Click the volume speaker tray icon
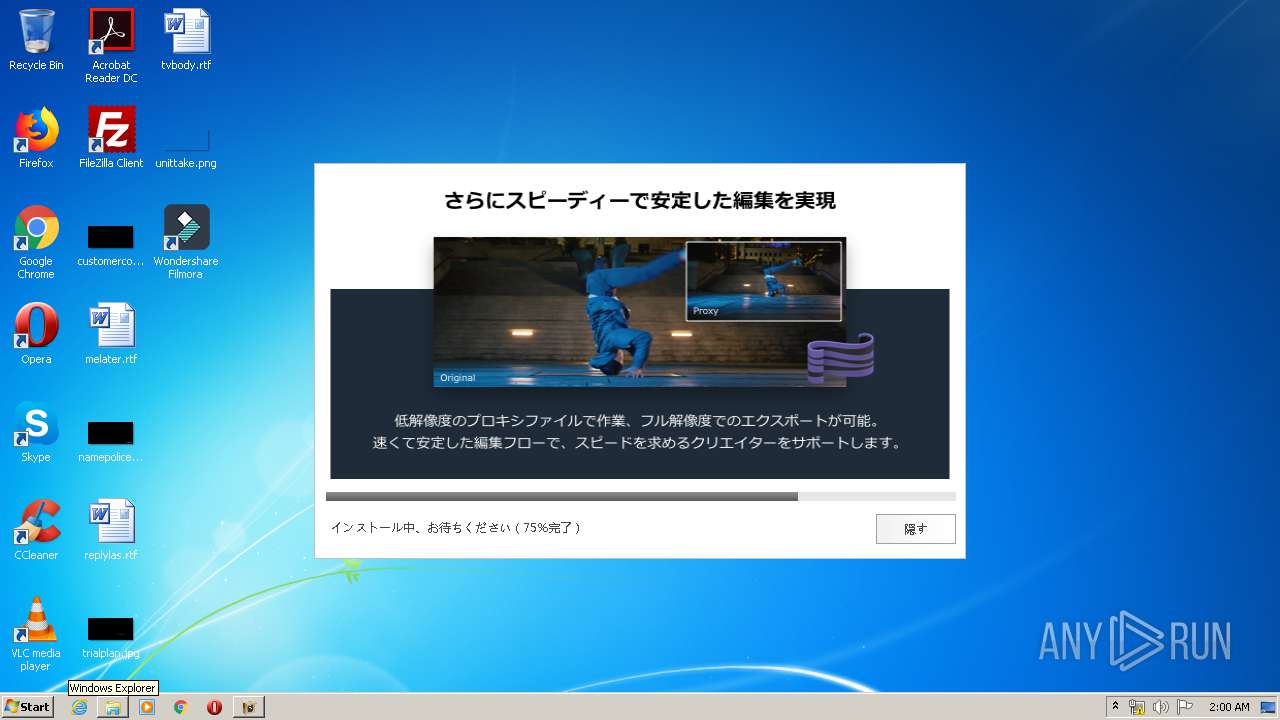 pyautogui.click(x=1161, y=707)
